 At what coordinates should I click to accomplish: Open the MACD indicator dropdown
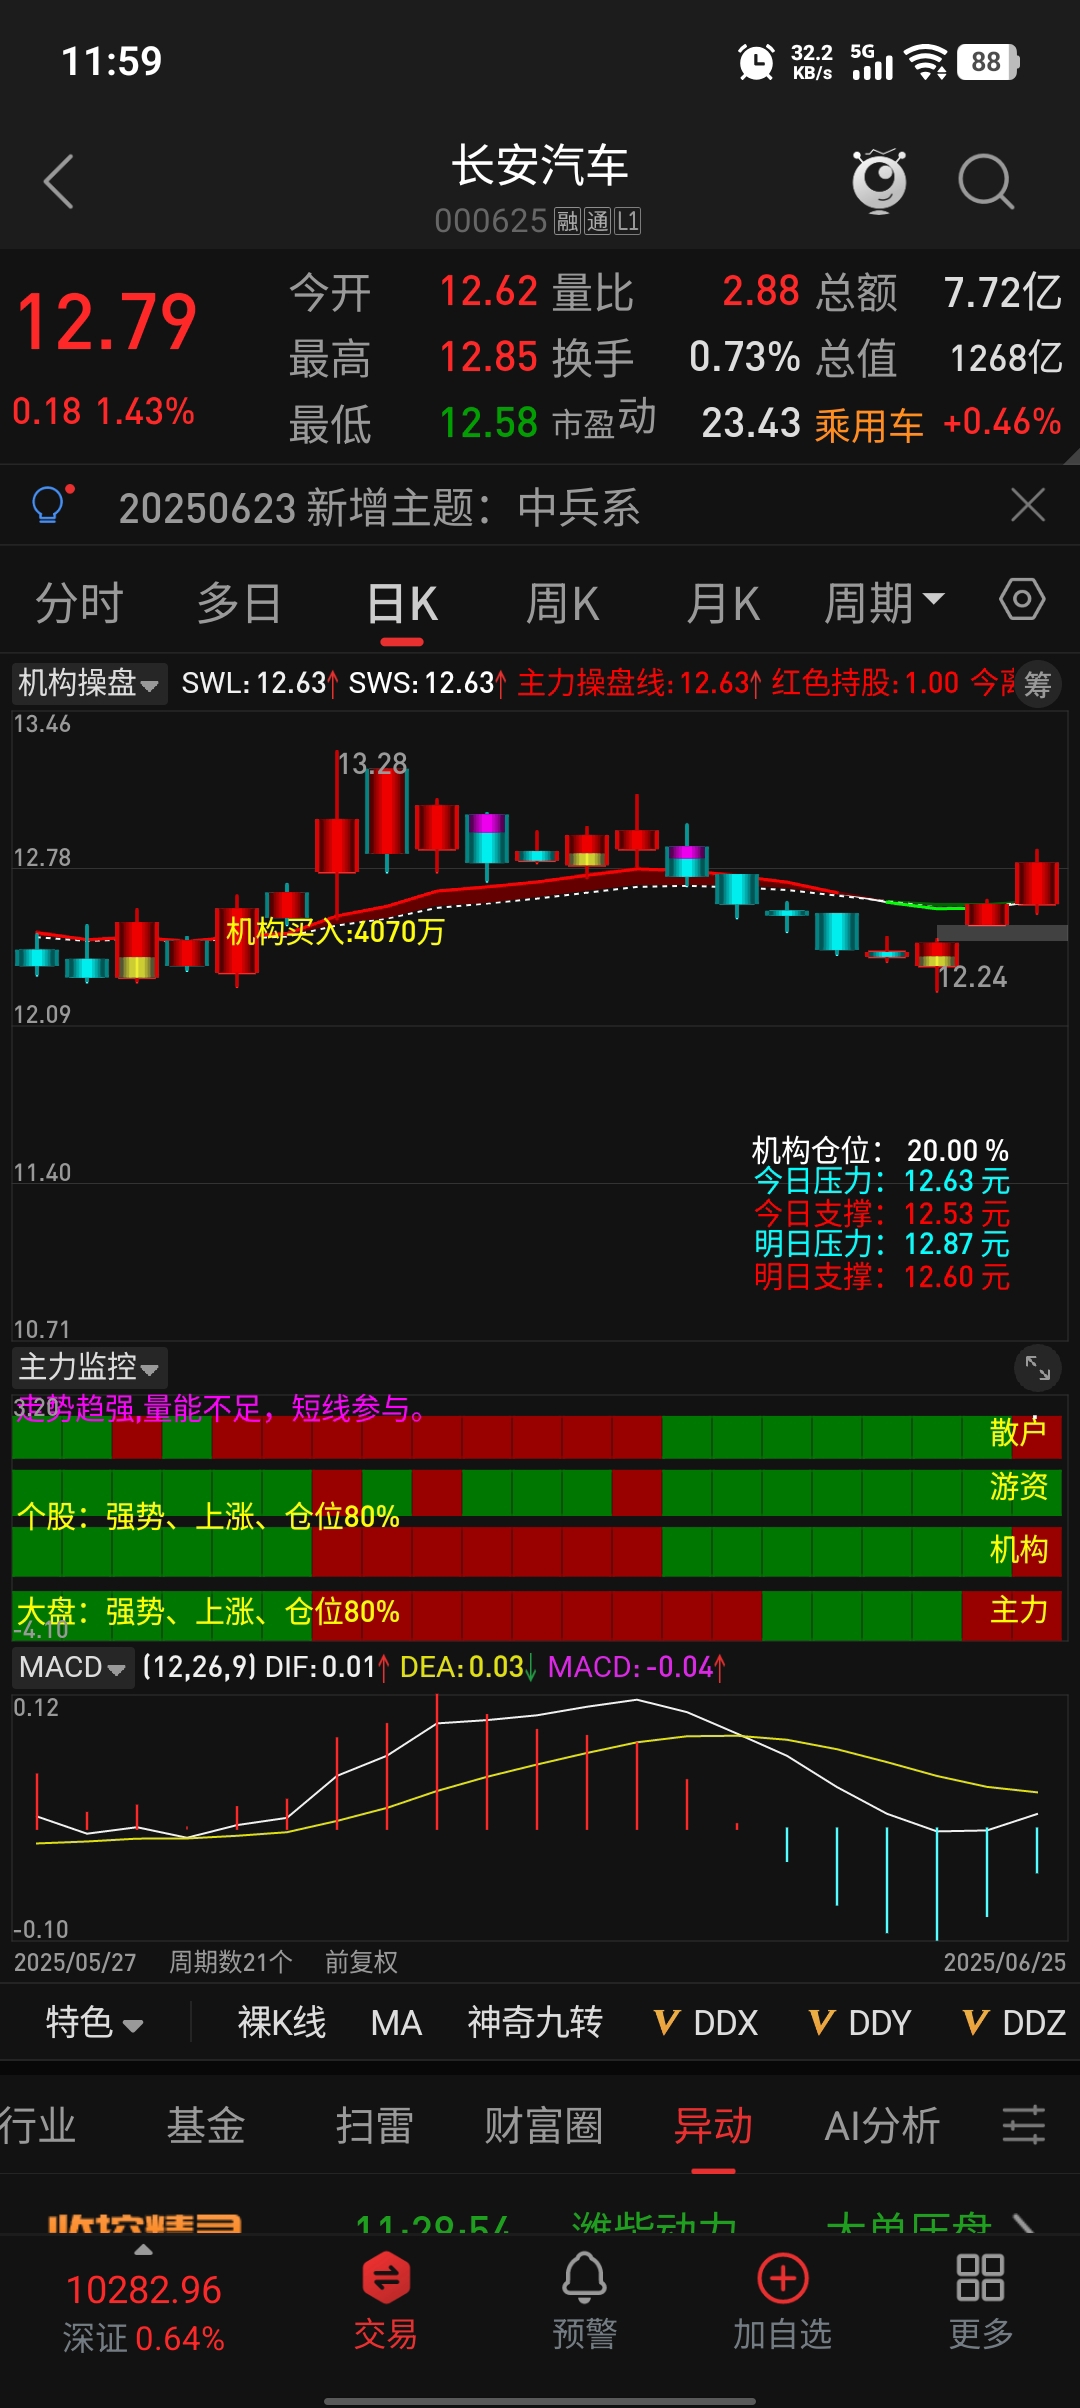tap(73, 1667)
